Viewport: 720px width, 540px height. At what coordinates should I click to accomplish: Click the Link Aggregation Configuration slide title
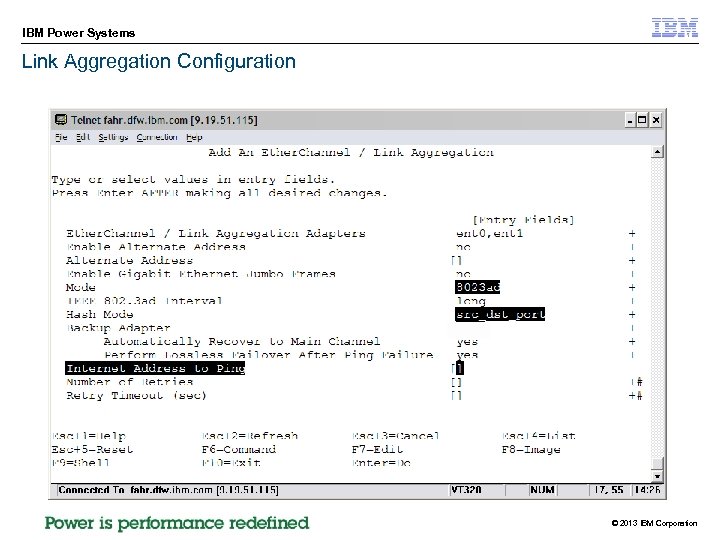click(x=159, y=61)
